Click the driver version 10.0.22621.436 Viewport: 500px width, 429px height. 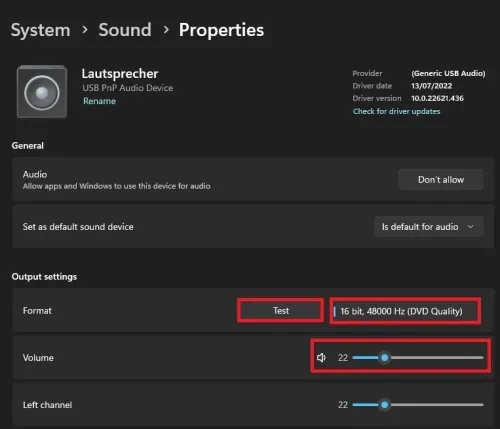click(437, 98)
